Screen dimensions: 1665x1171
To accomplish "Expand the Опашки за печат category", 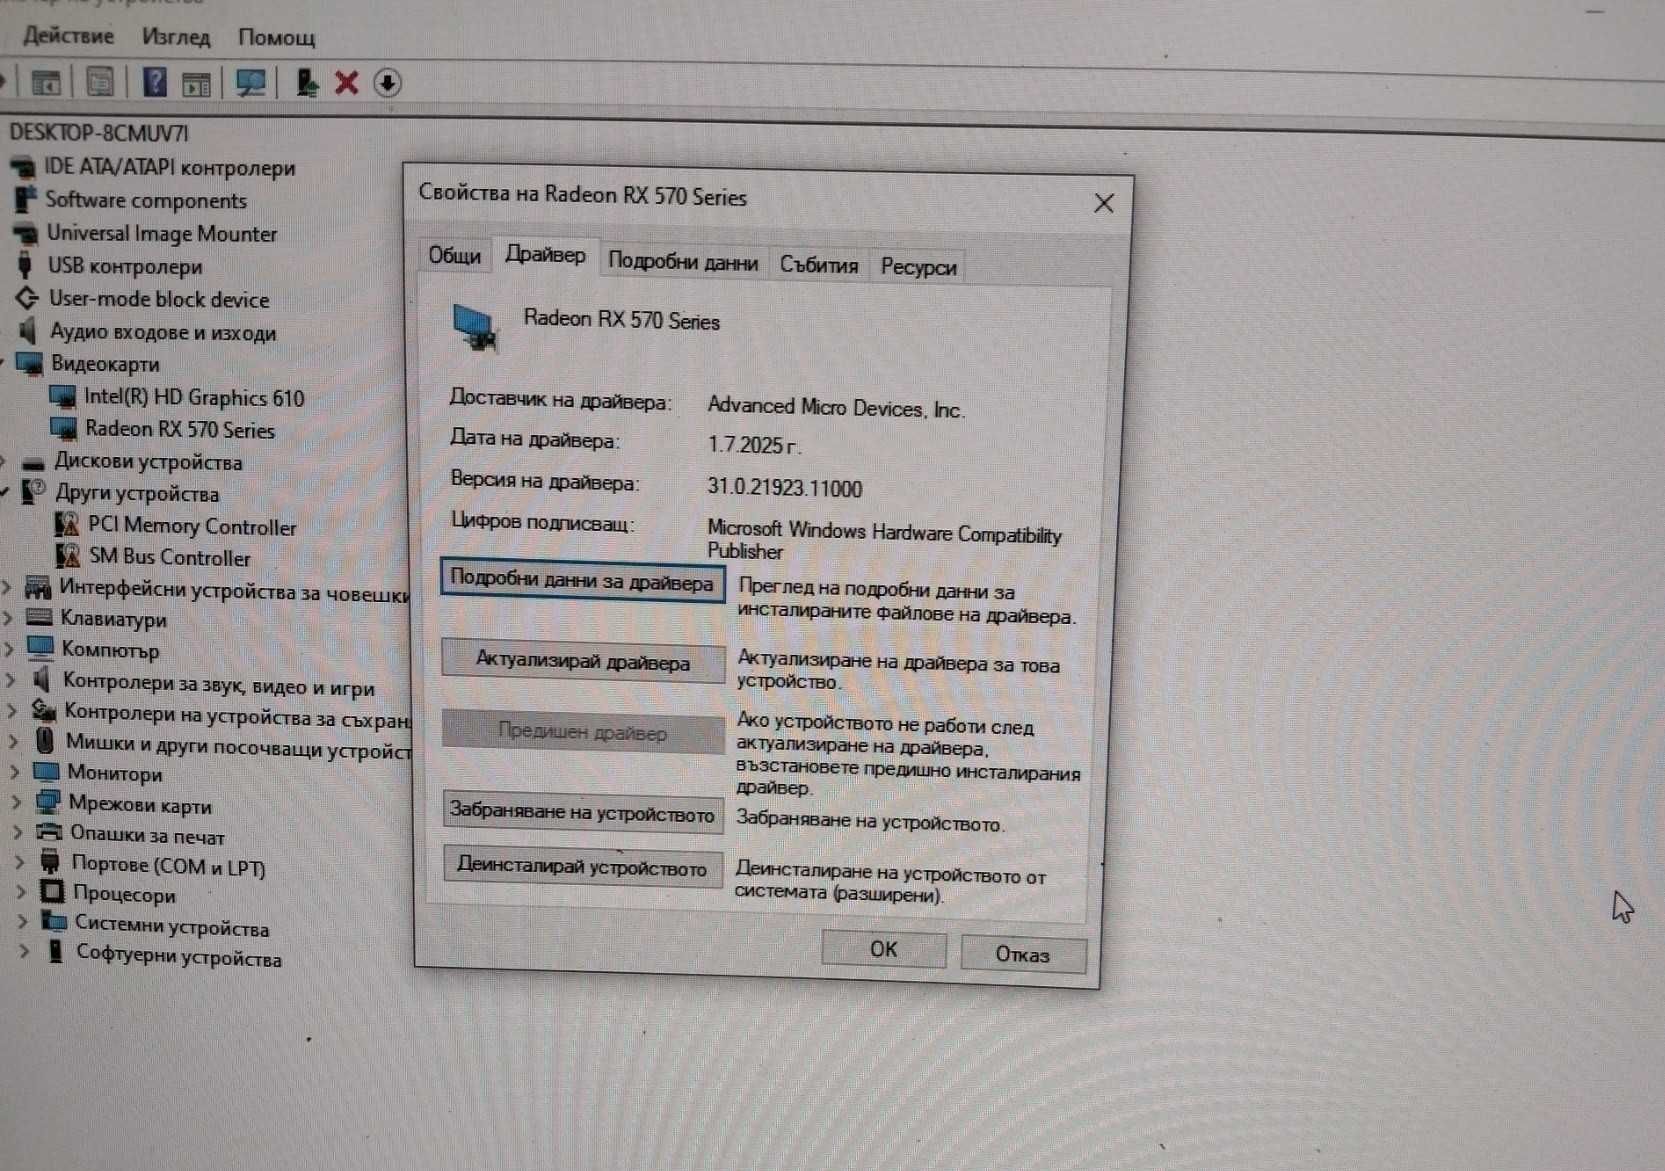I will [18, 832].
